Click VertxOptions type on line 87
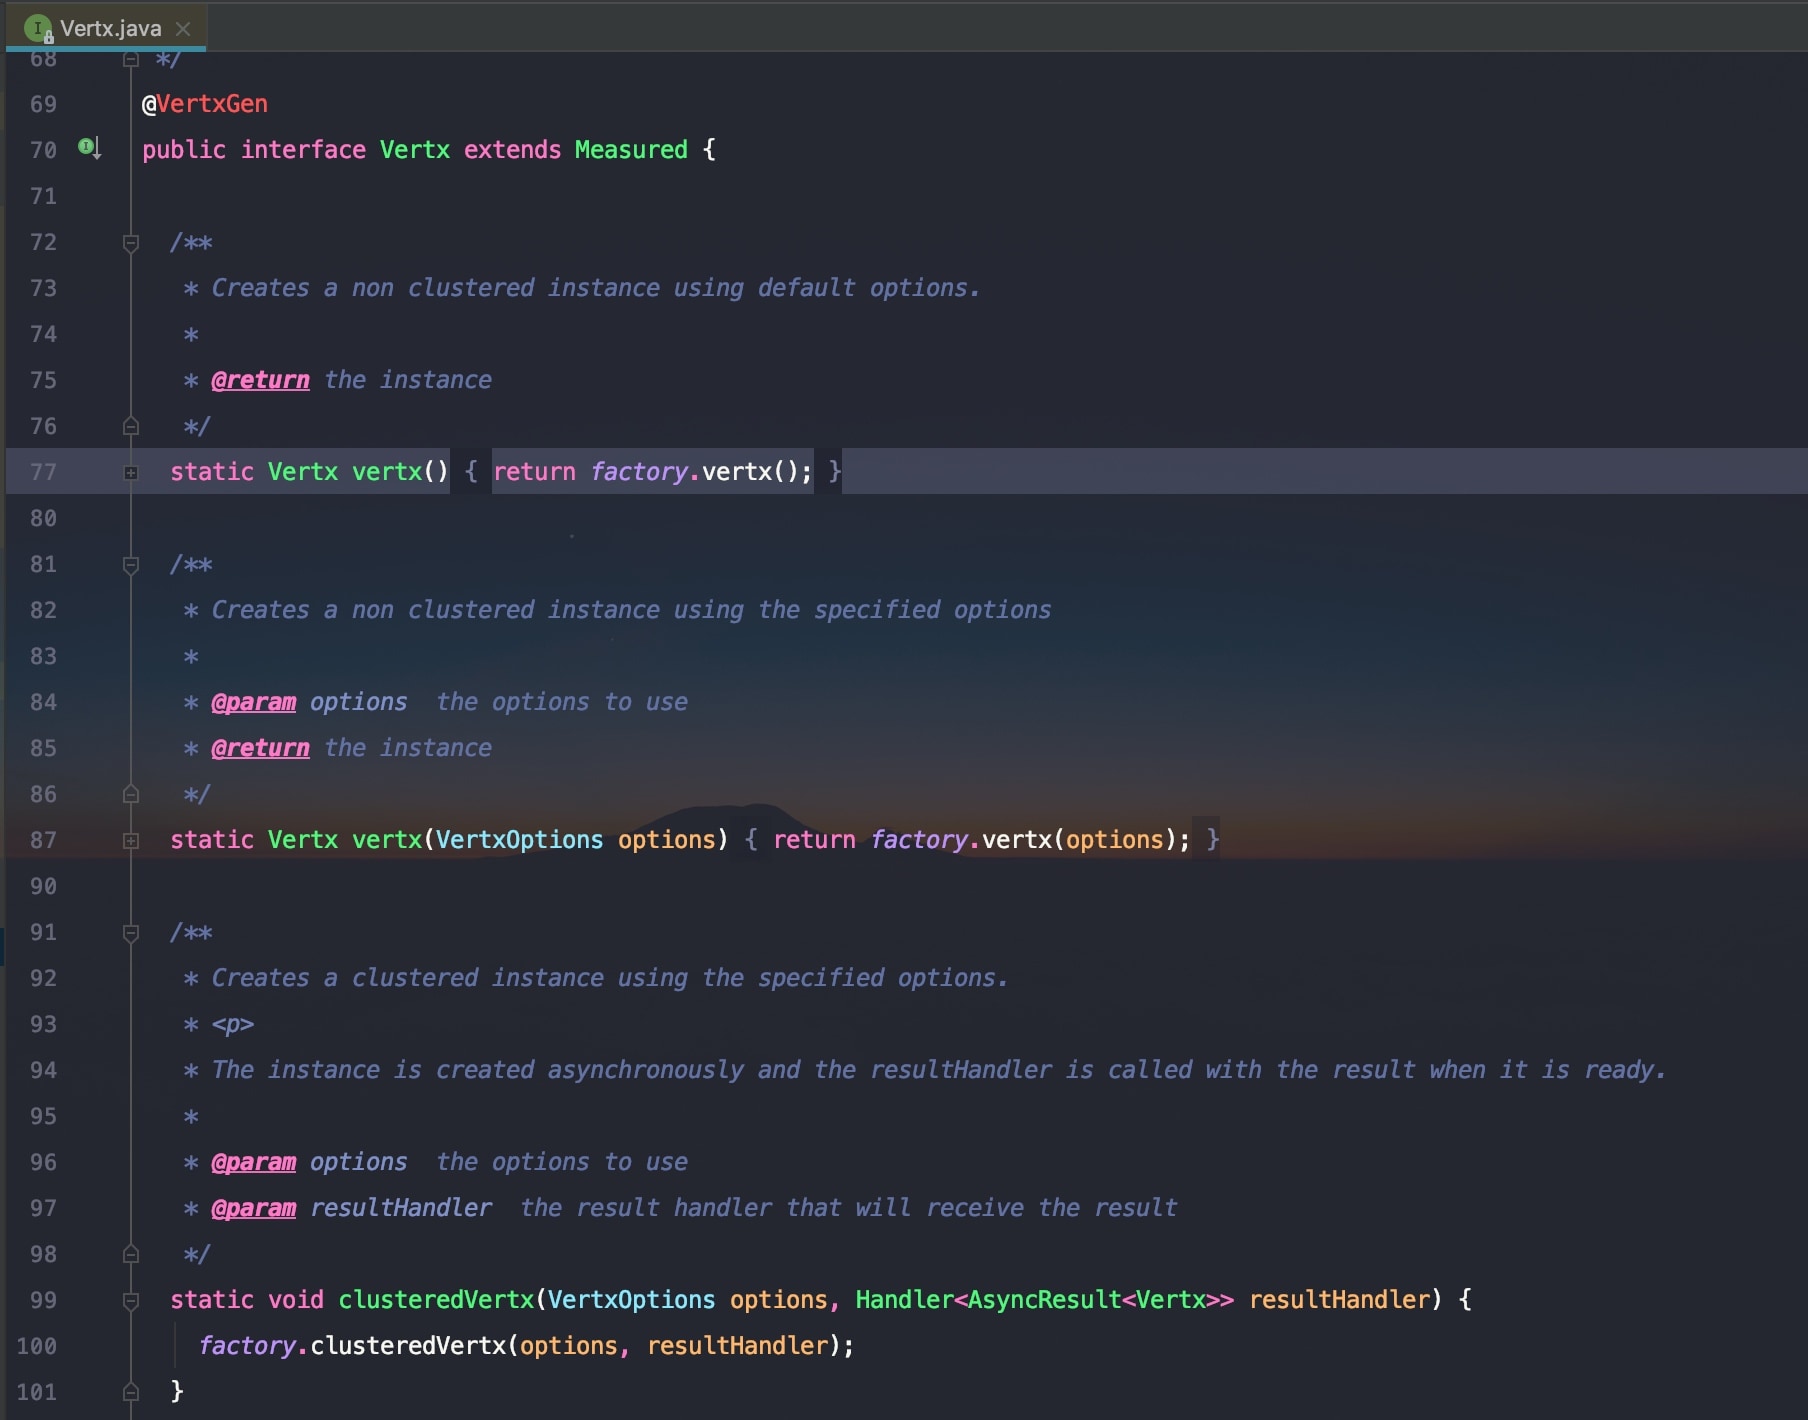This screenshot has height=1420, width=1808. tap(519, 840)
